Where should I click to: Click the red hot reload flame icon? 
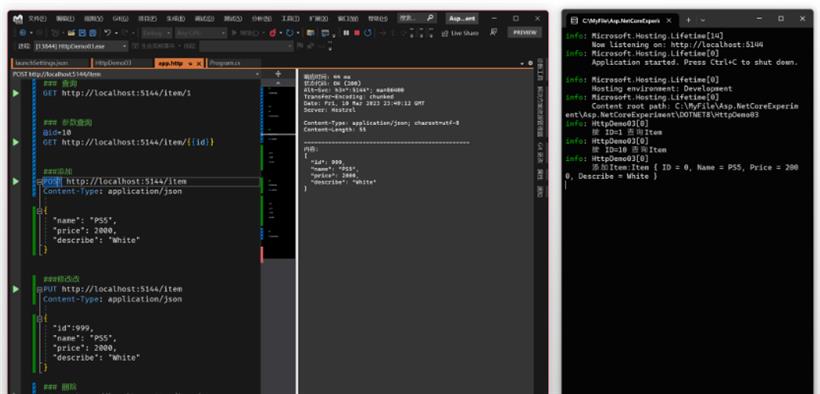coord(273,33)
